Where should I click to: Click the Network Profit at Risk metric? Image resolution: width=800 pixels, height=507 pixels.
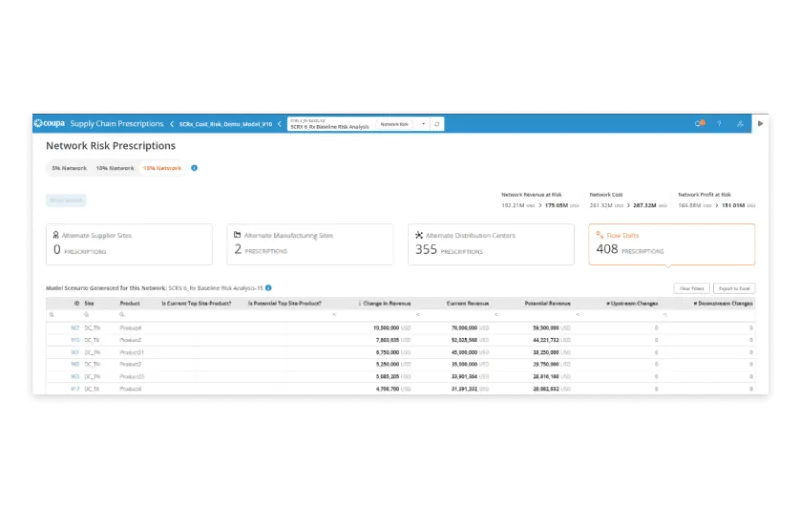(x=717, y=200)
